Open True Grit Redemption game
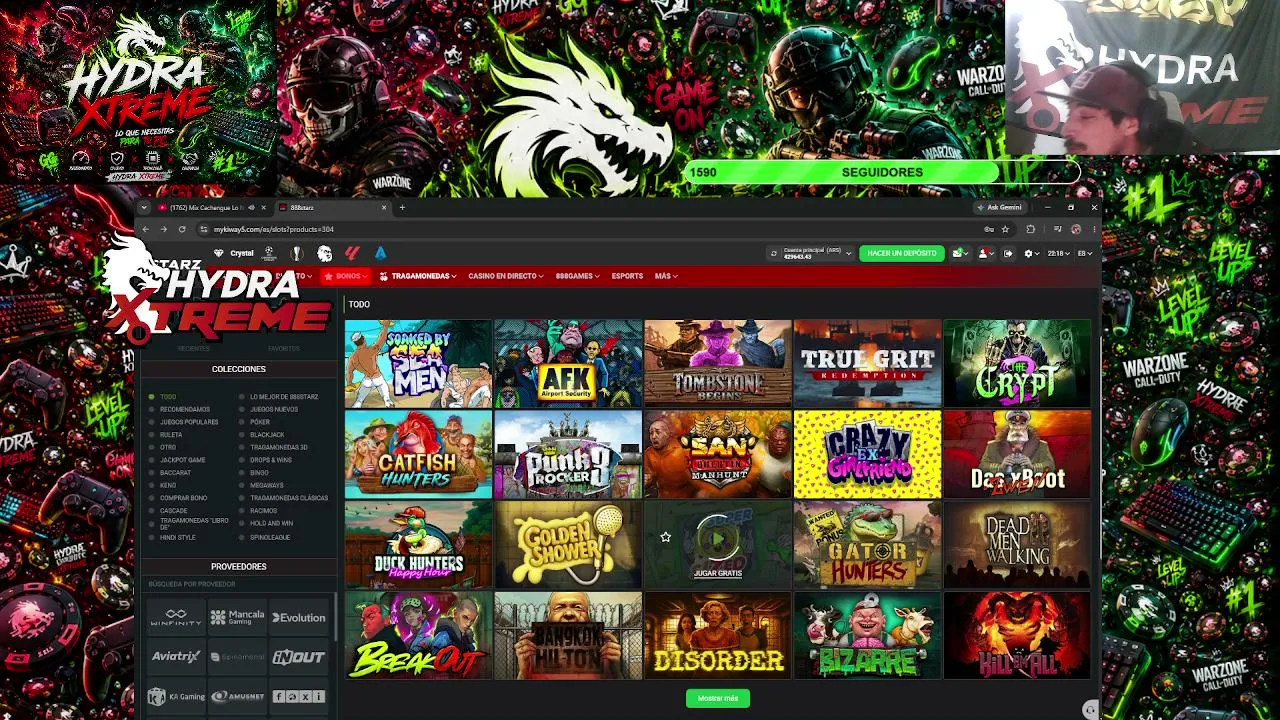1280x720 pixels. point(867,364)
